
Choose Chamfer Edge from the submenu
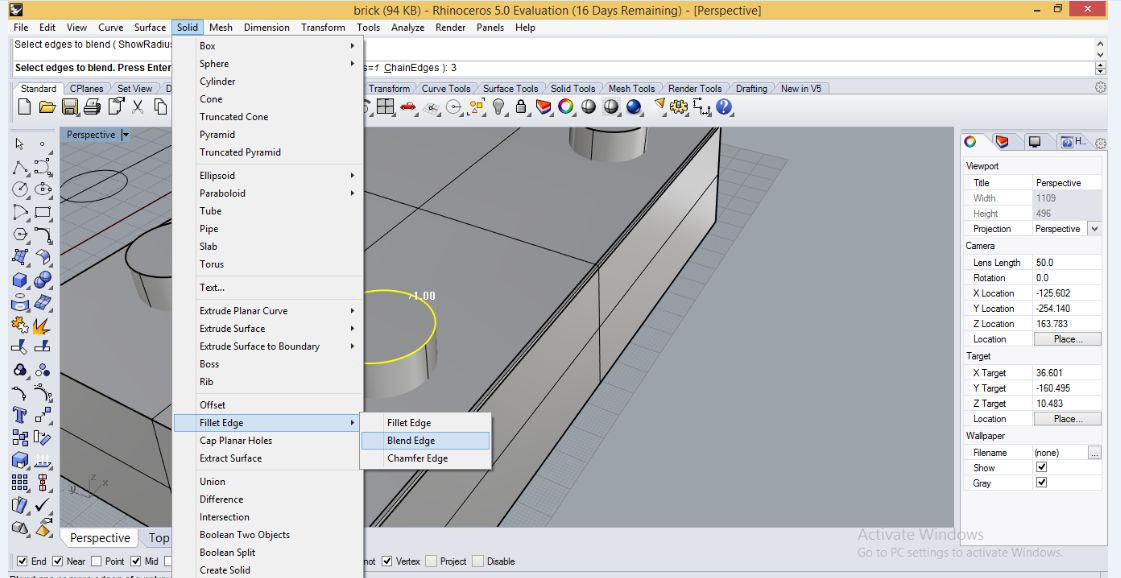click(x=426, y=459)
